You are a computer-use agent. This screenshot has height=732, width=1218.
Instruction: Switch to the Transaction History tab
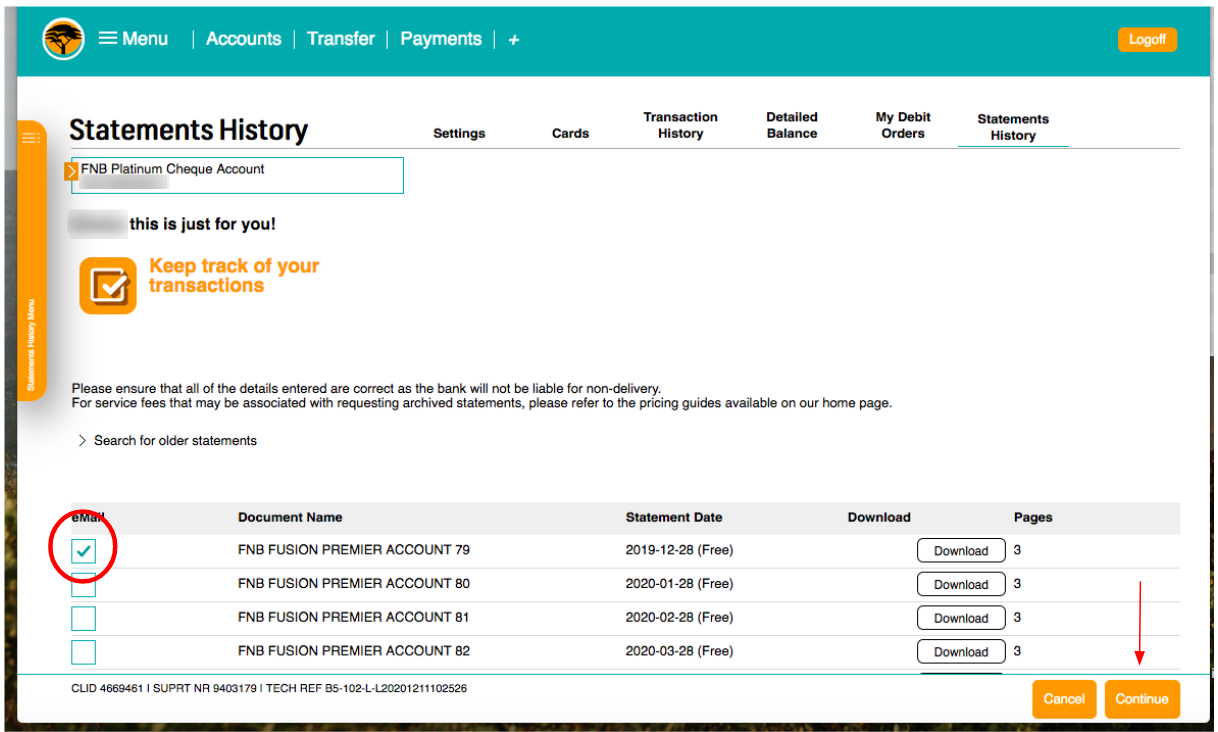pyautogui.click(x=680, y=125)
